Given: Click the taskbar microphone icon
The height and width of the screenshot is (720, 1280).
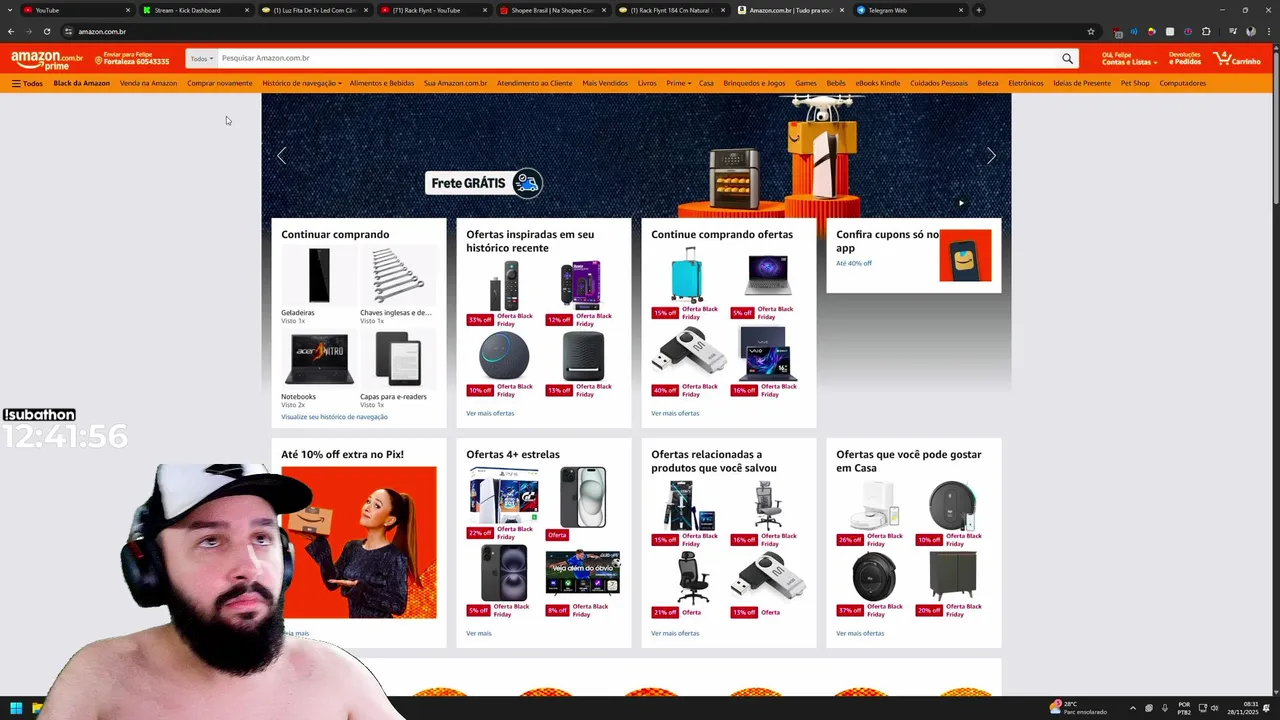Looking at the screenshot, I should click(x=1164, y=708).
